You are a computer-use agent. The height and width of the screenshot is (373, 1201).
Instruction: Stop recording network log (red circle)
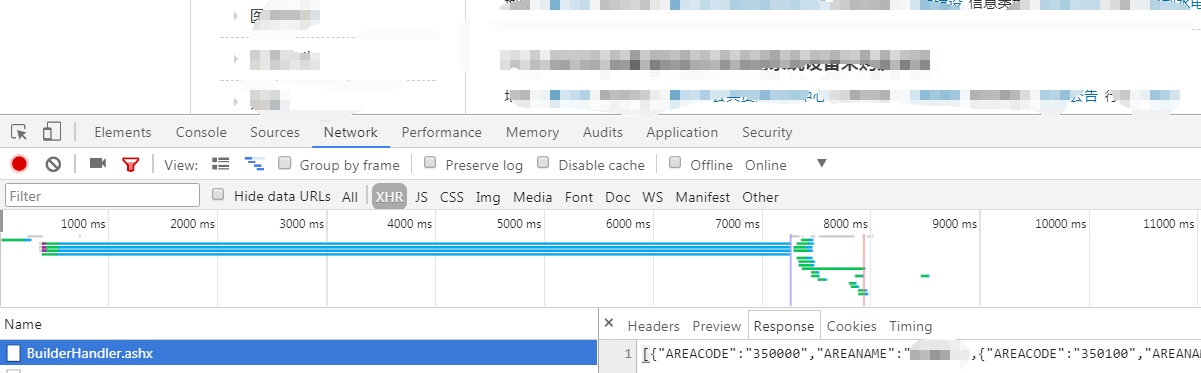click(19, 164)
